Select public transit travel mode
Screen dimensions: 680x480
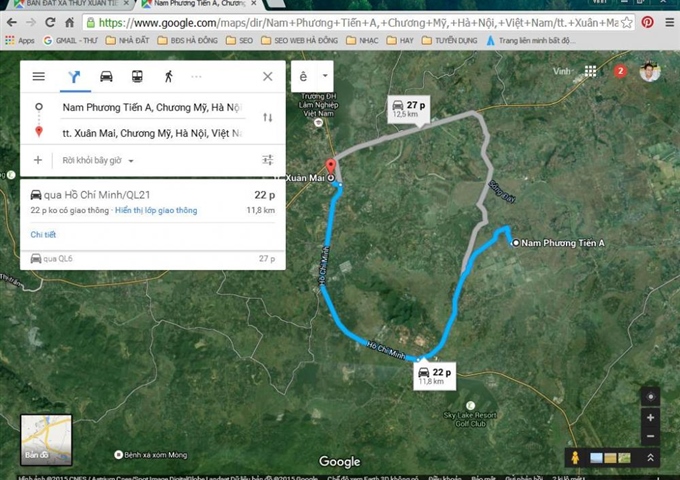click(x=137, y=76)
